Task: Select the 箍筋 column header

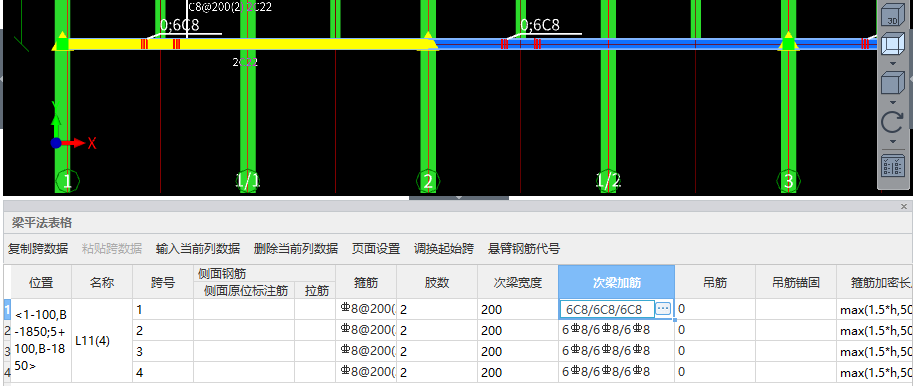Action: click(366, 282)
